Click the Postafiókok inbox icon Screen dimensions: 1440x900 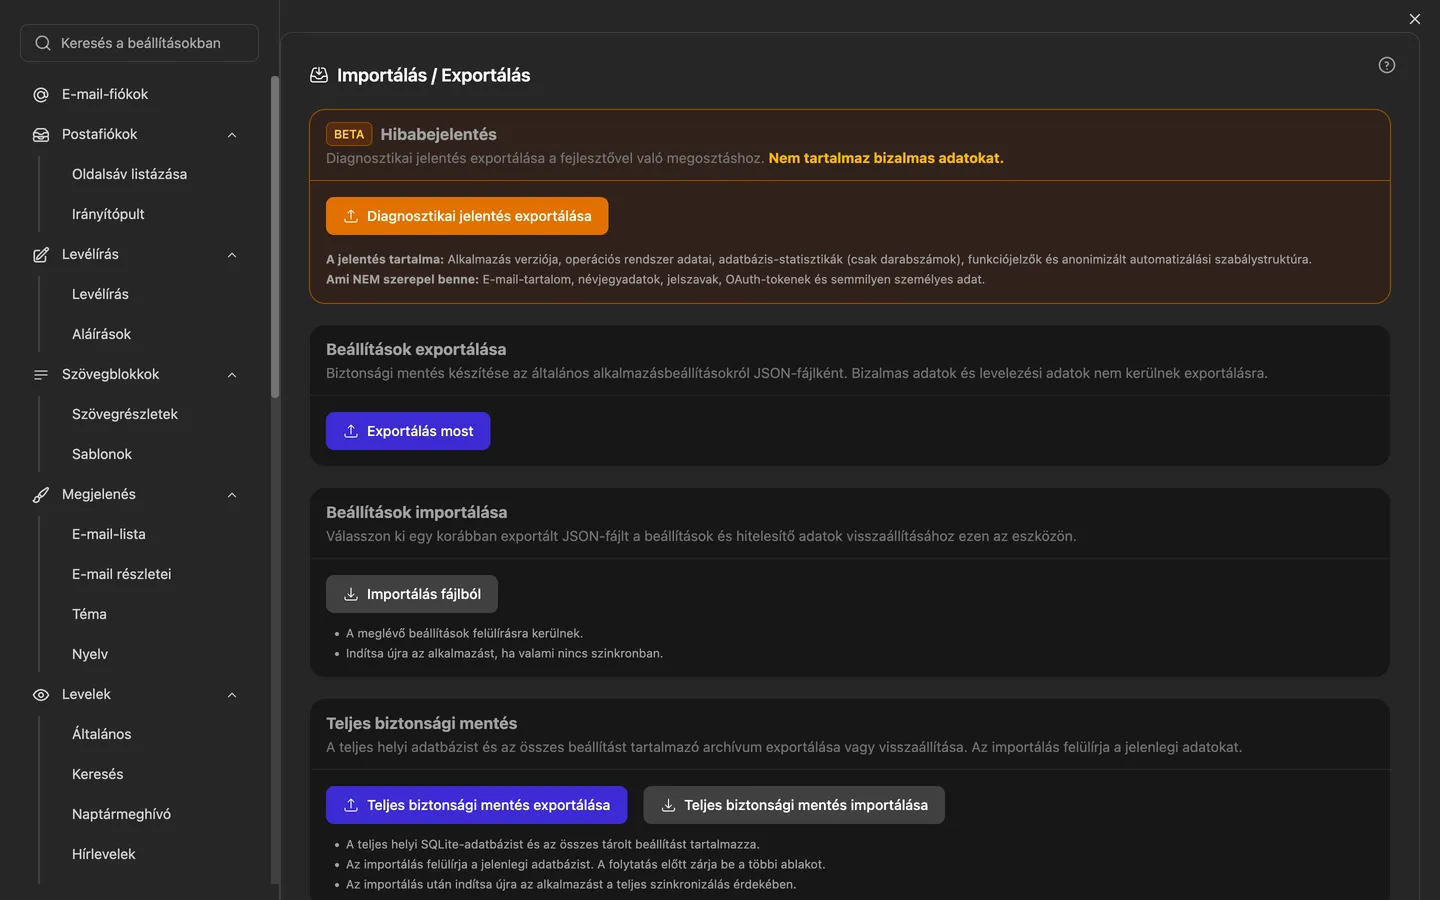(x=41, y=135)
